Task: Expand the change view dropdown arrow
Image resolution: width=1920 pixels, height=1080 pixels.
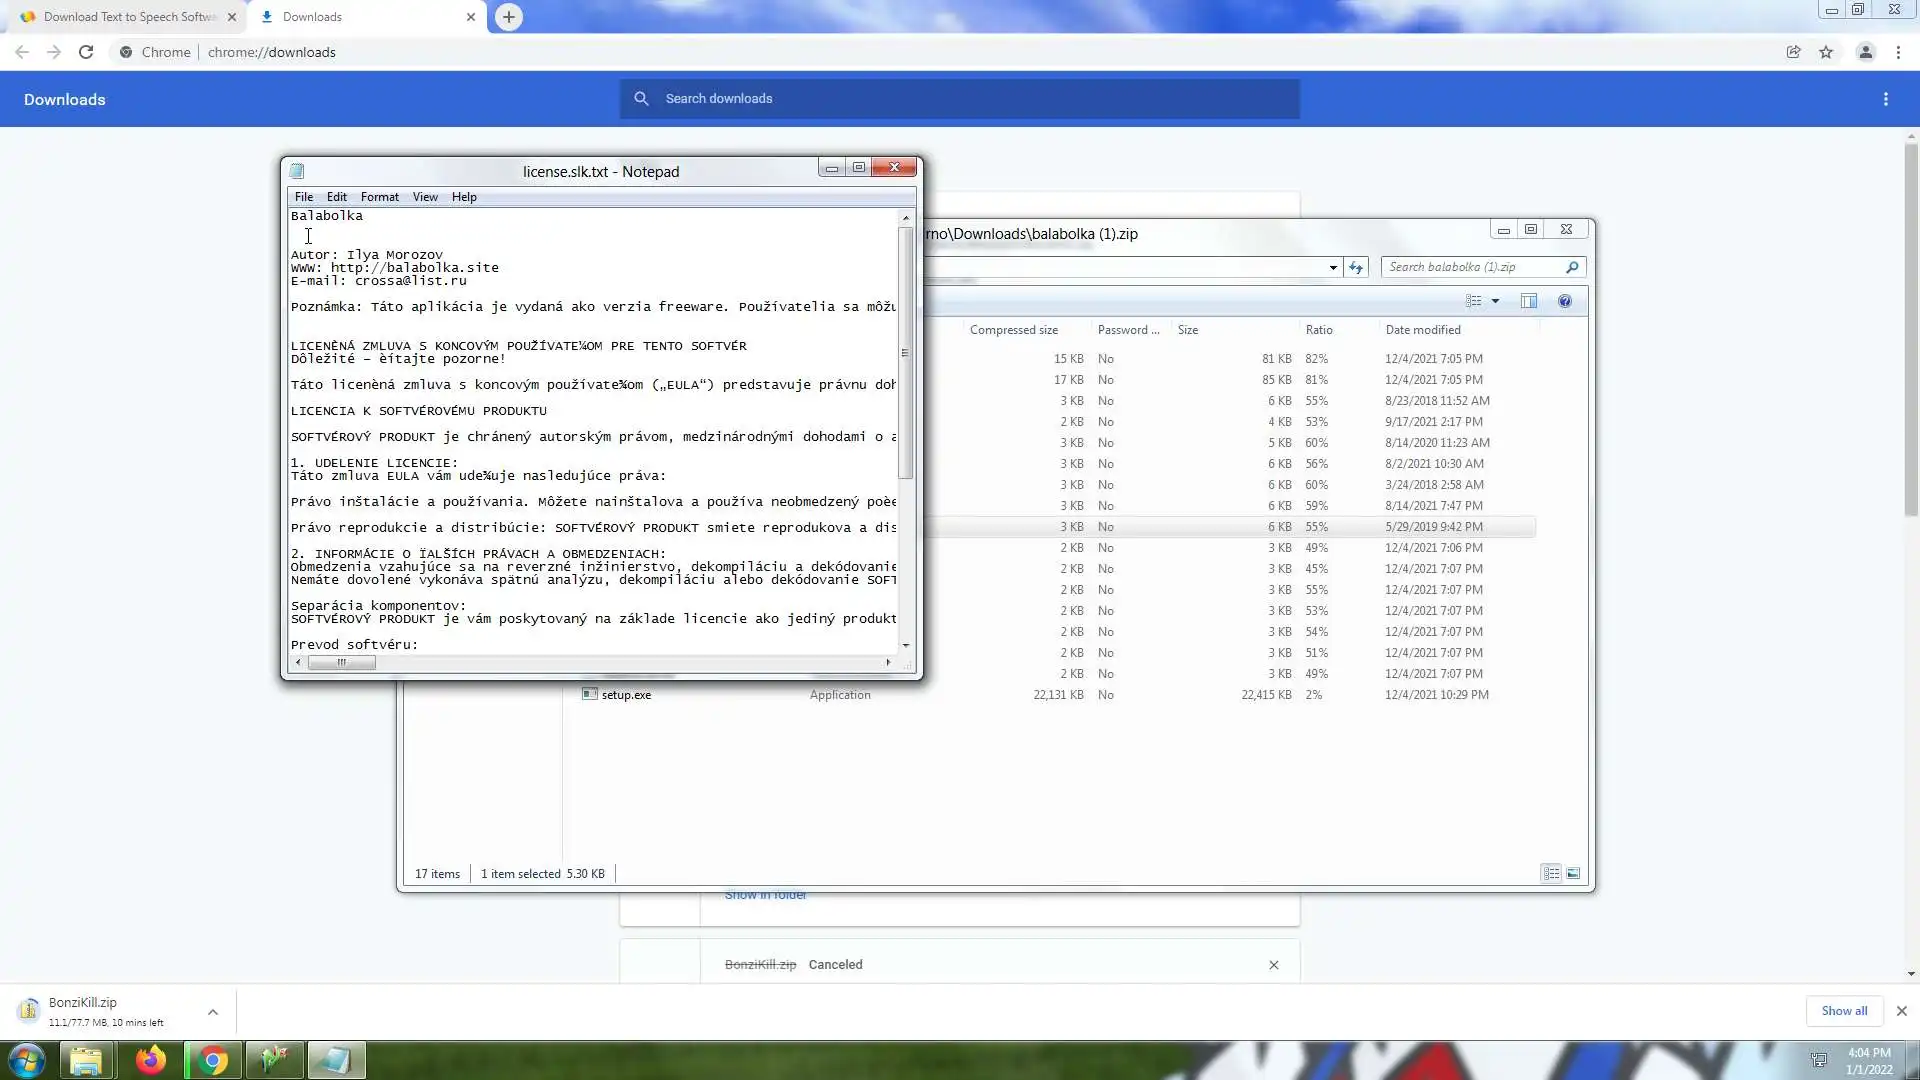Action: tap(1496, 301)
